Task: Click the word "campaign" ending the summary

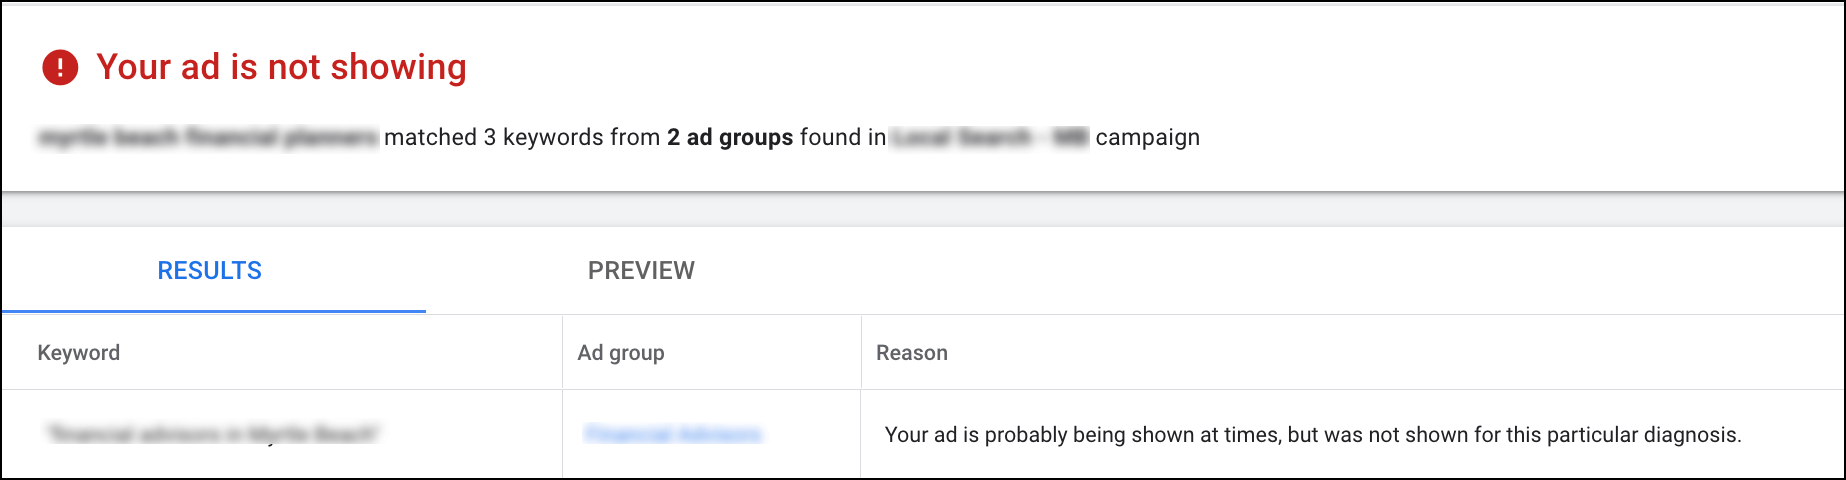Action: pyautogui.click(x=1148, y=138)
